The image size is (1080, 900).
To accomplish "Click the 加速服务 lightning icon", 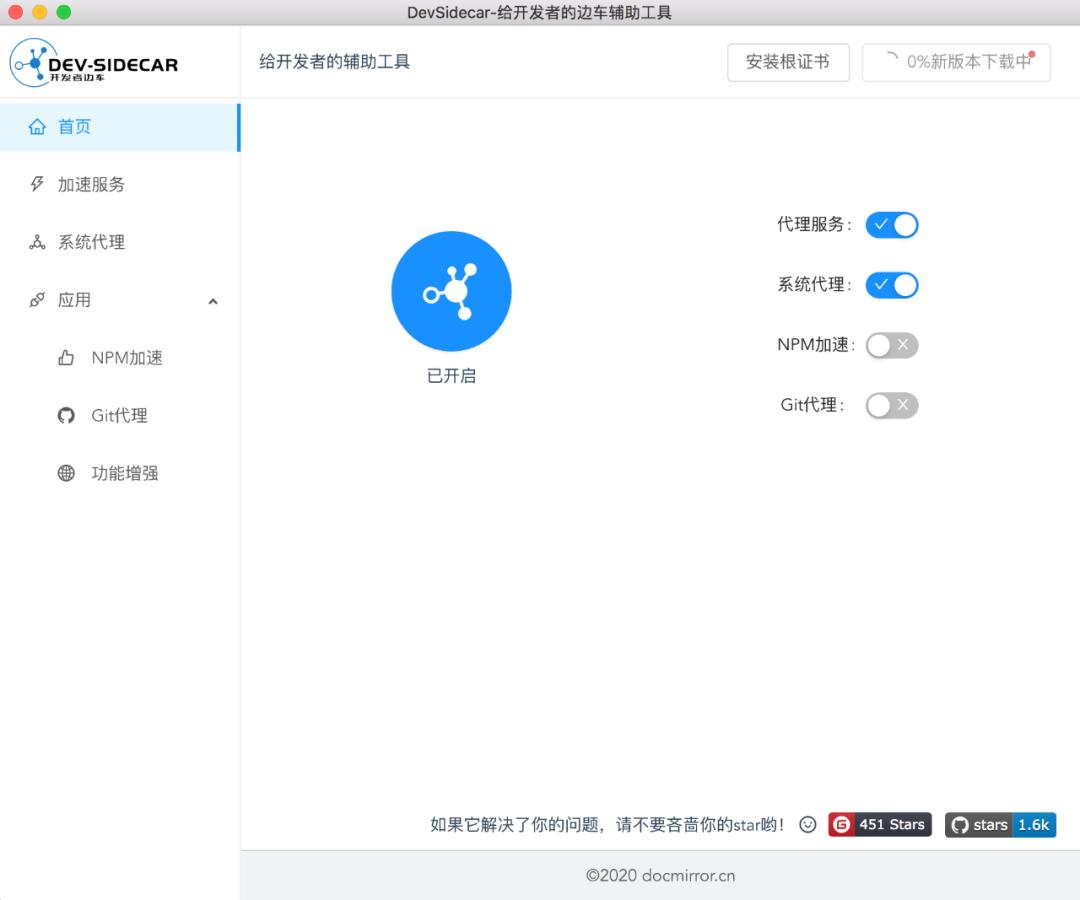I will click(x=37, y=184).
